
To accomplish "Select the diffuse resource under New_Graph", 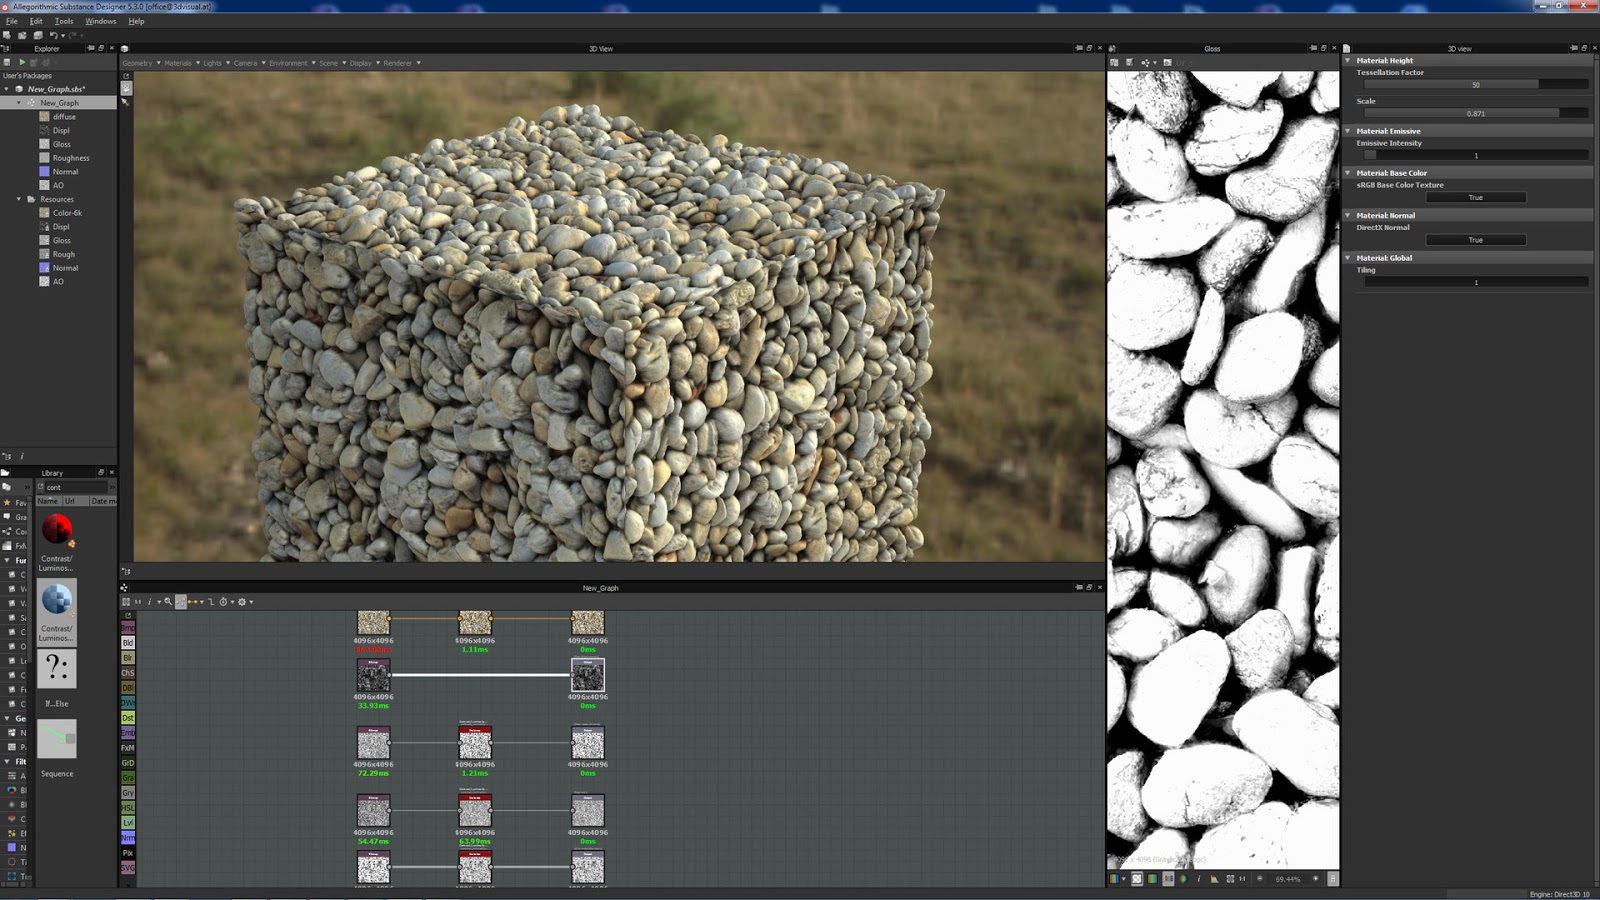I will tap(66, 116).
